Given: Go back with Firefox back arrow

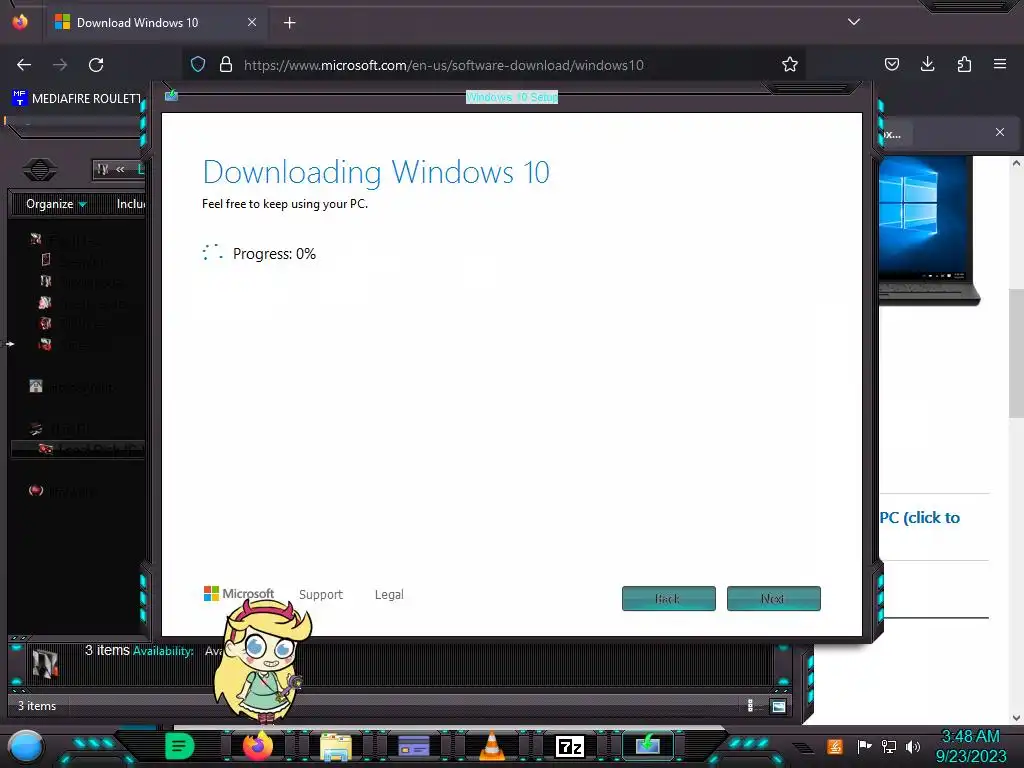Looking at the screenshot, I should pos(24,65).
